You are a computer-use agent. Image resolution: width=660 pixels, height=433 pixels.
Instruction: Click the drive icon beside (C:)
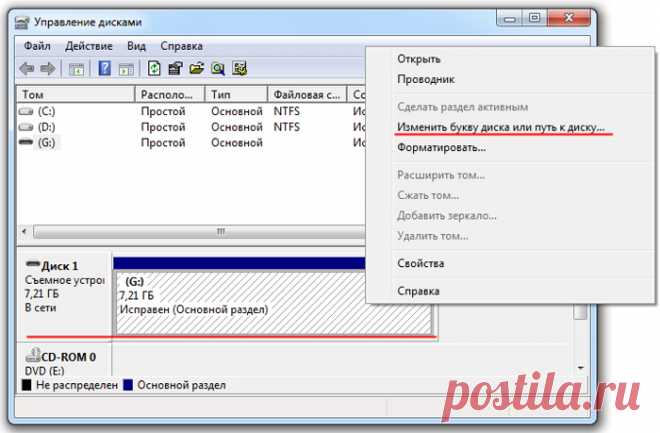click(26, 112)
